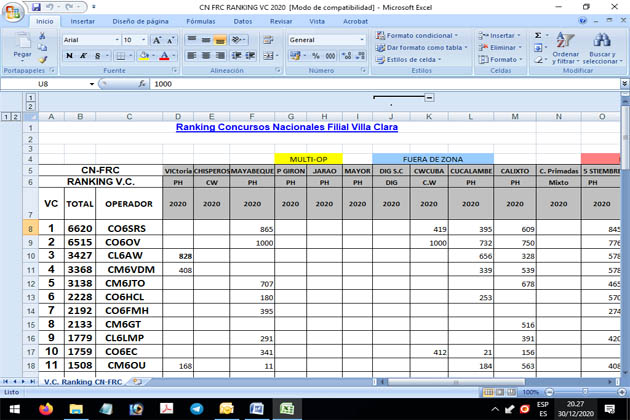The image size is (630, 420).
Task: Apply fill color bucket
Action: pyautogui.click(x=144, y=55)
